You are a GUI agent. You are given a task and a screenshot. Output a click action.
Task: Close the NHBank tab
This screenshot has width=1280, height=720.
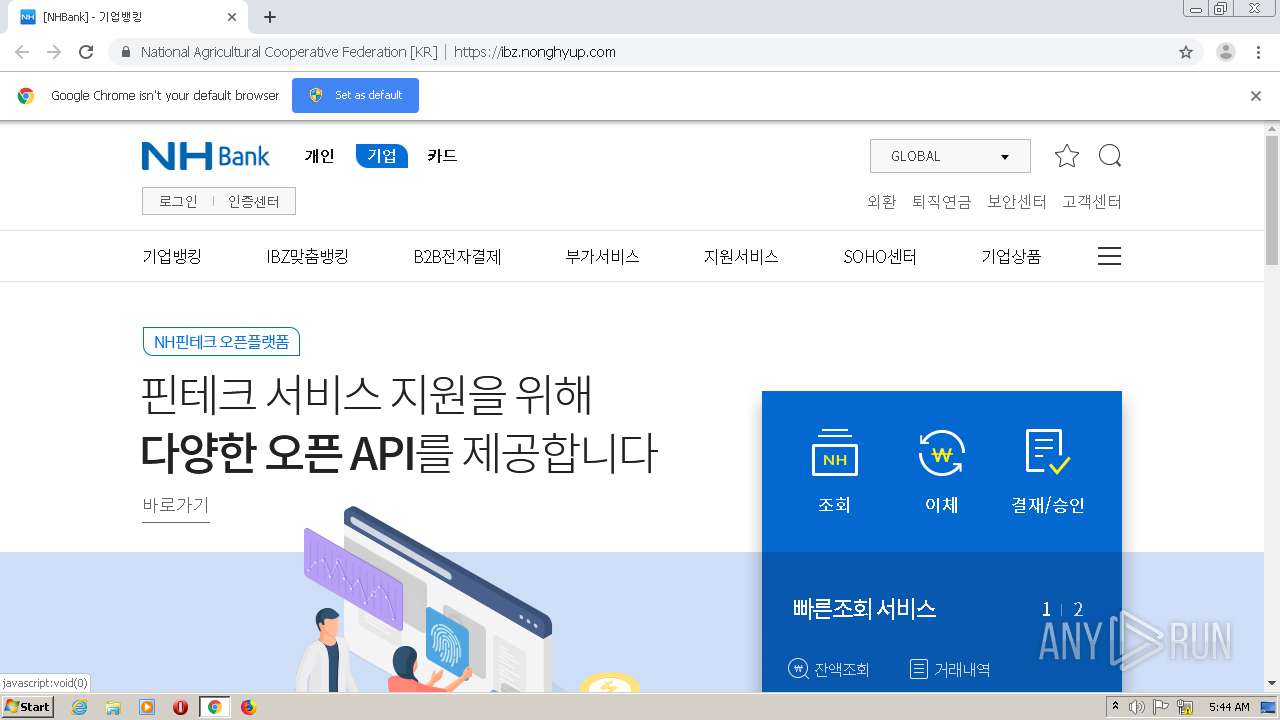(232, 17)
